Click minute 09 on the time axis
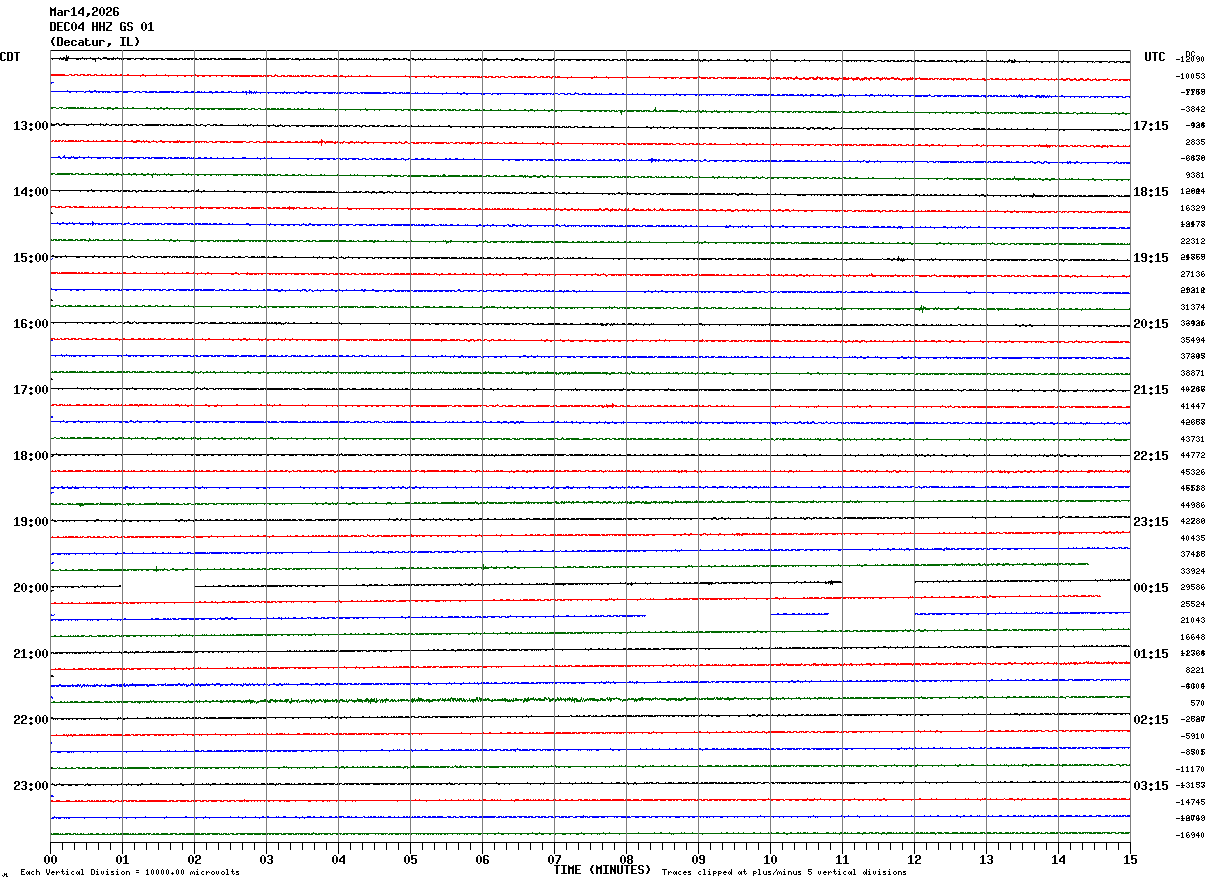Image resolution: width=1210 pixels, height=886 pixels. click(698, 858)
